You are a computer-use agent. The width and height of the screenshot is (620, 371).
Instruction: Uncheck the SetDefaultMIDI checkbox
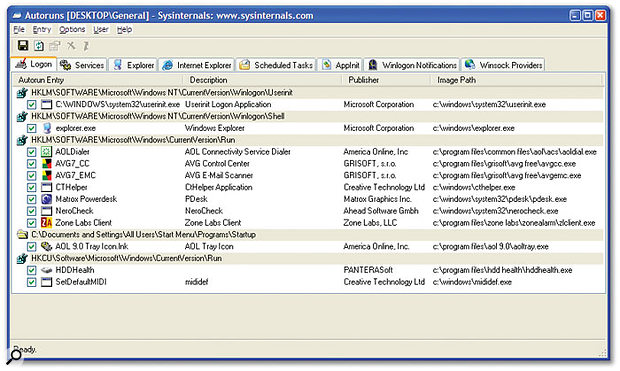(32, 282)
